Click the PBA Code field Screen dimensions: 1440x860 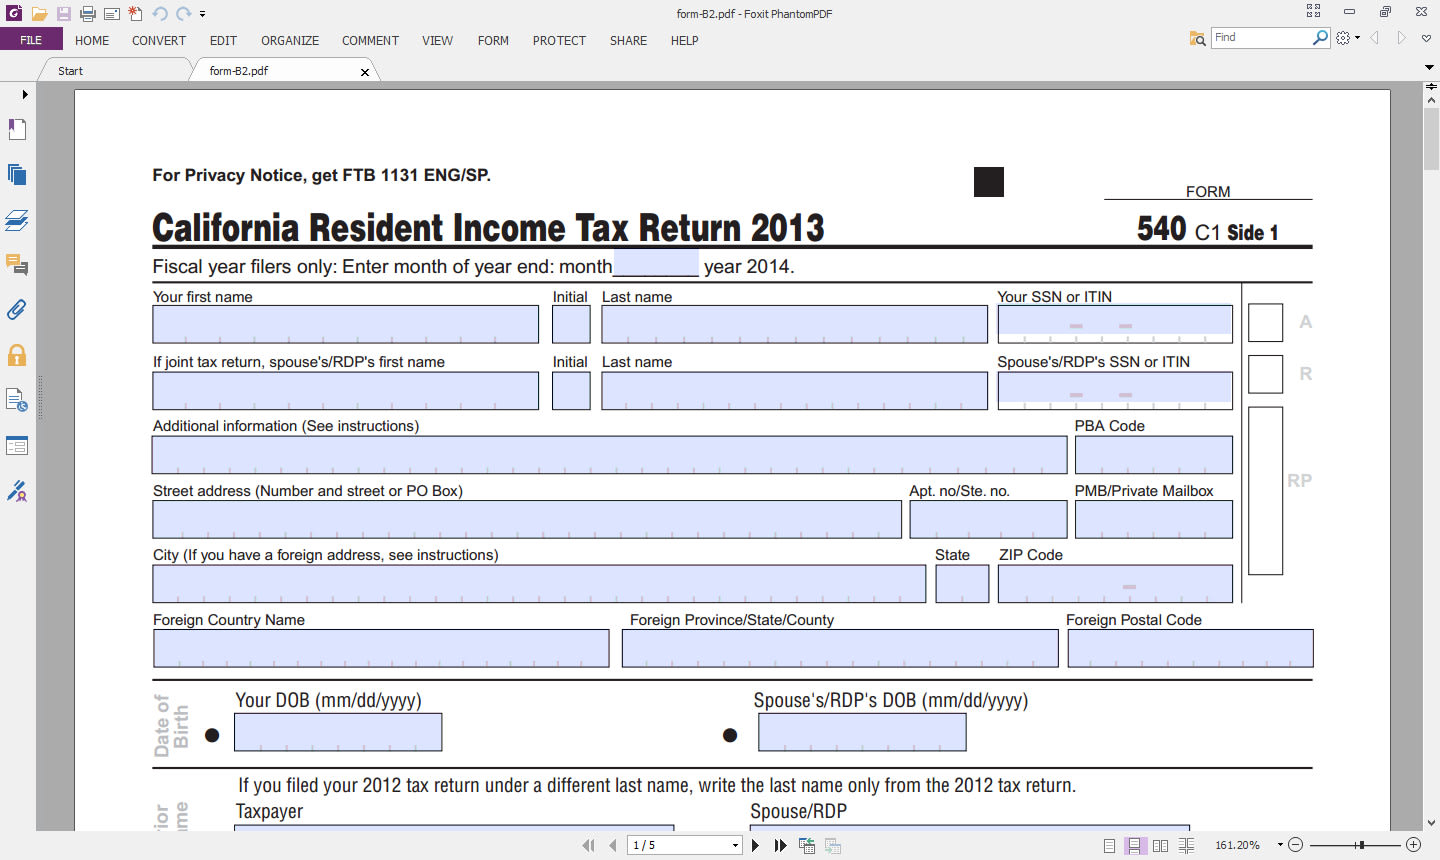(1154, 455)
